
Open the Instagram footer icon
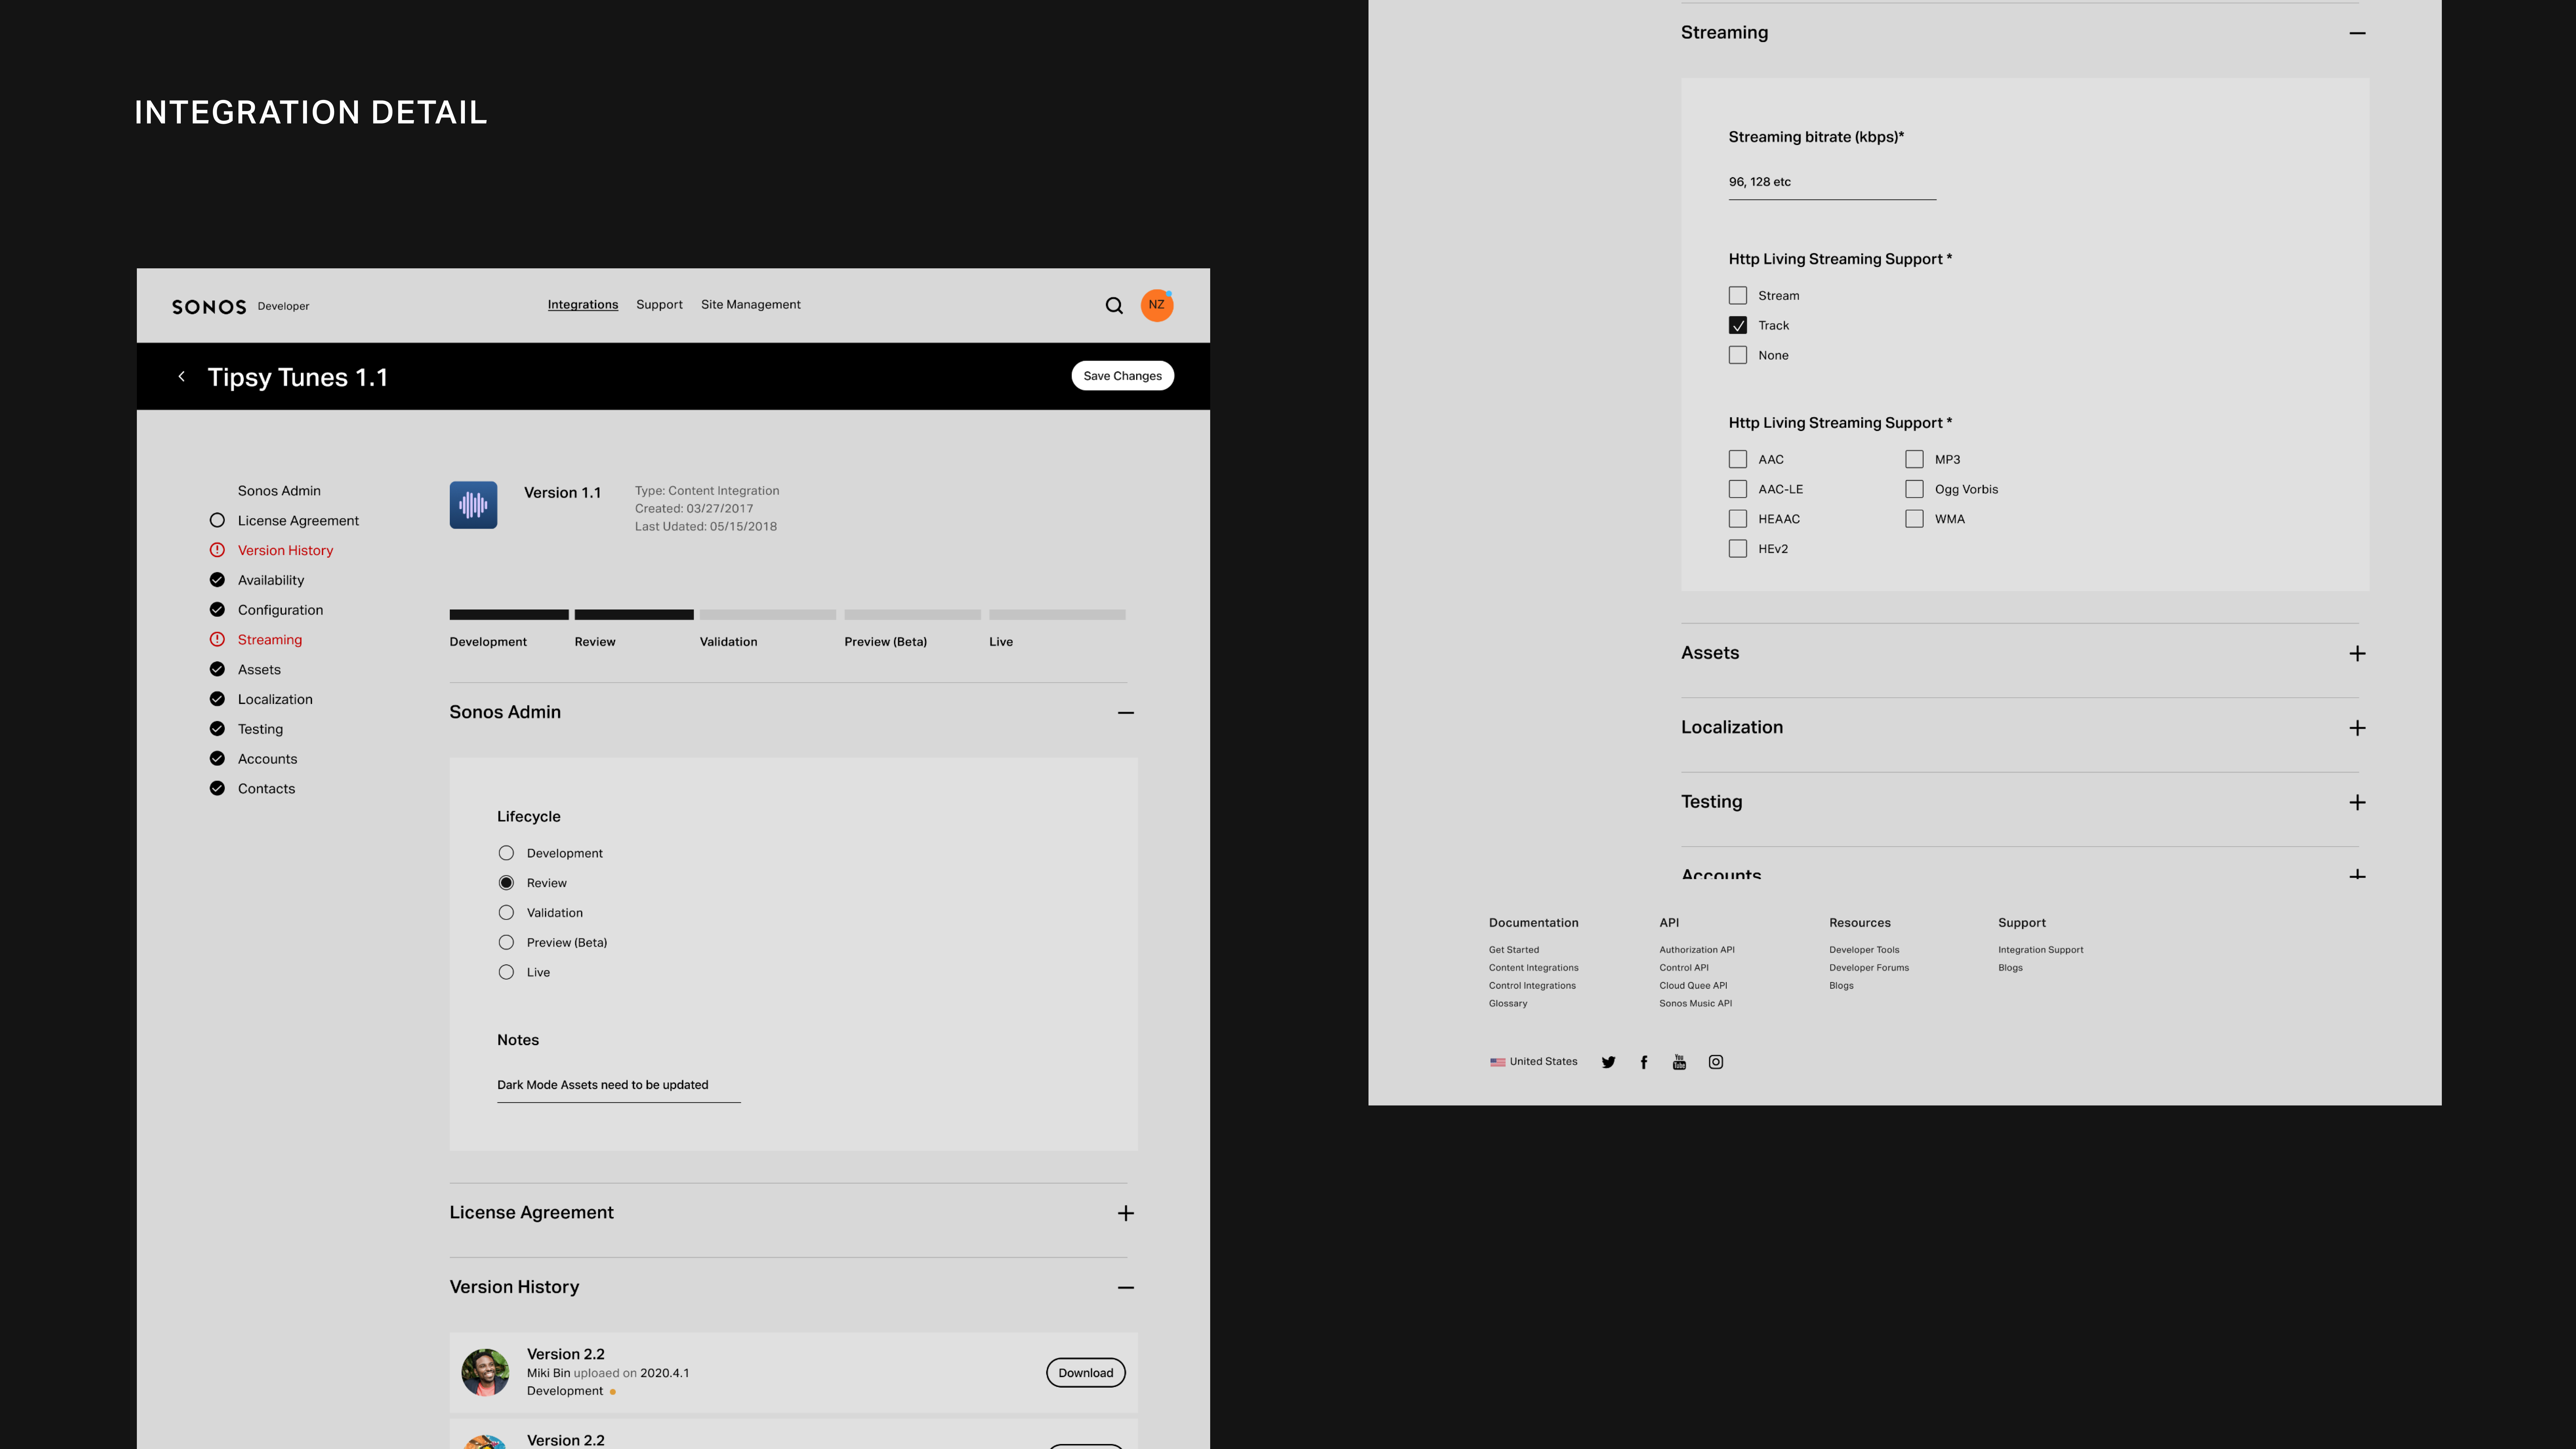[1716, 1062]
